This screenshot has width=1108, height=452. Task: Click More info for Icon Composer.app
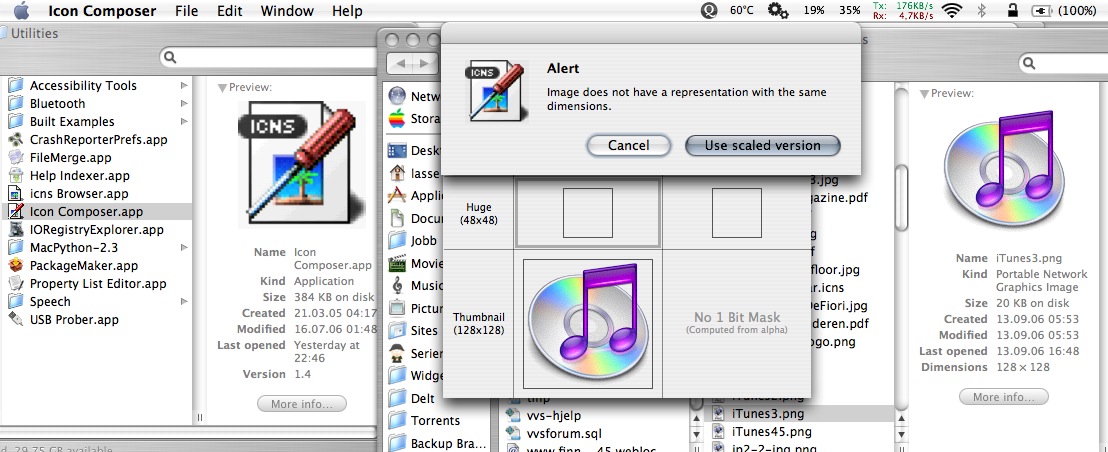click(302, 404)
